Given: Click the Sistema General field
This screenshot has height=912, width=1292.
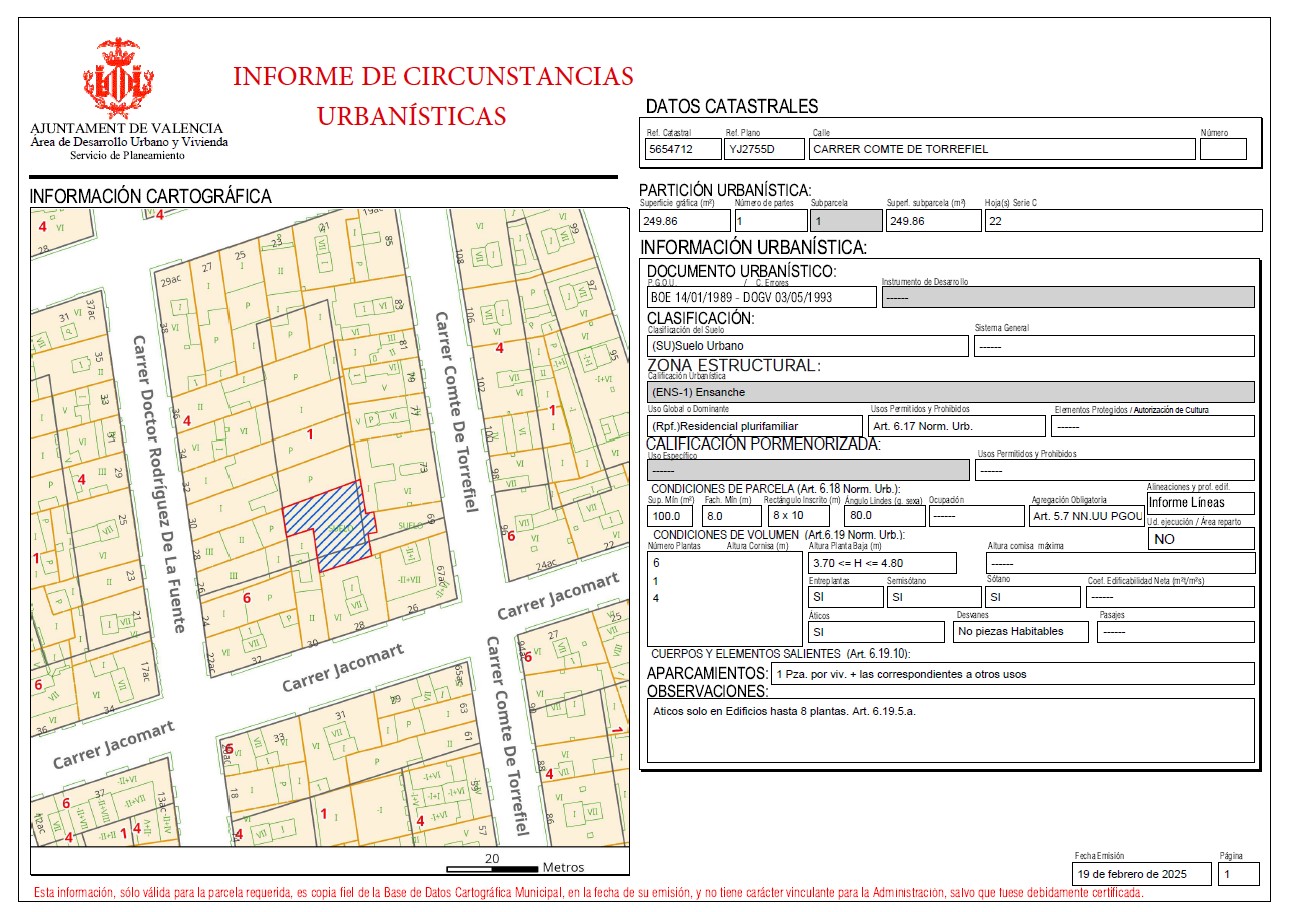Looking at the screenshot, I should pyautogui.click(x=1115, y=346).
